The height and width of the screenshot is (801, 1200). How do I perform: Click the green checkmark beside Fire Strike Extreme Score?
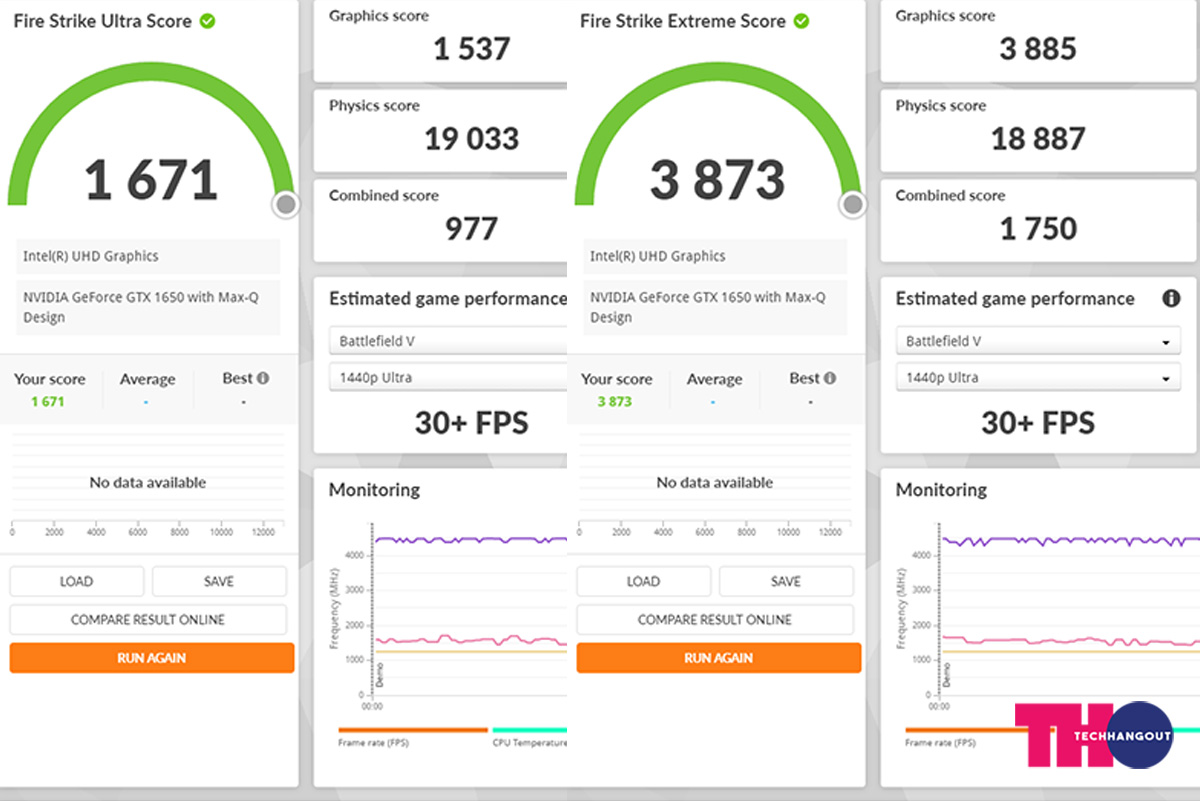point(801,21)
